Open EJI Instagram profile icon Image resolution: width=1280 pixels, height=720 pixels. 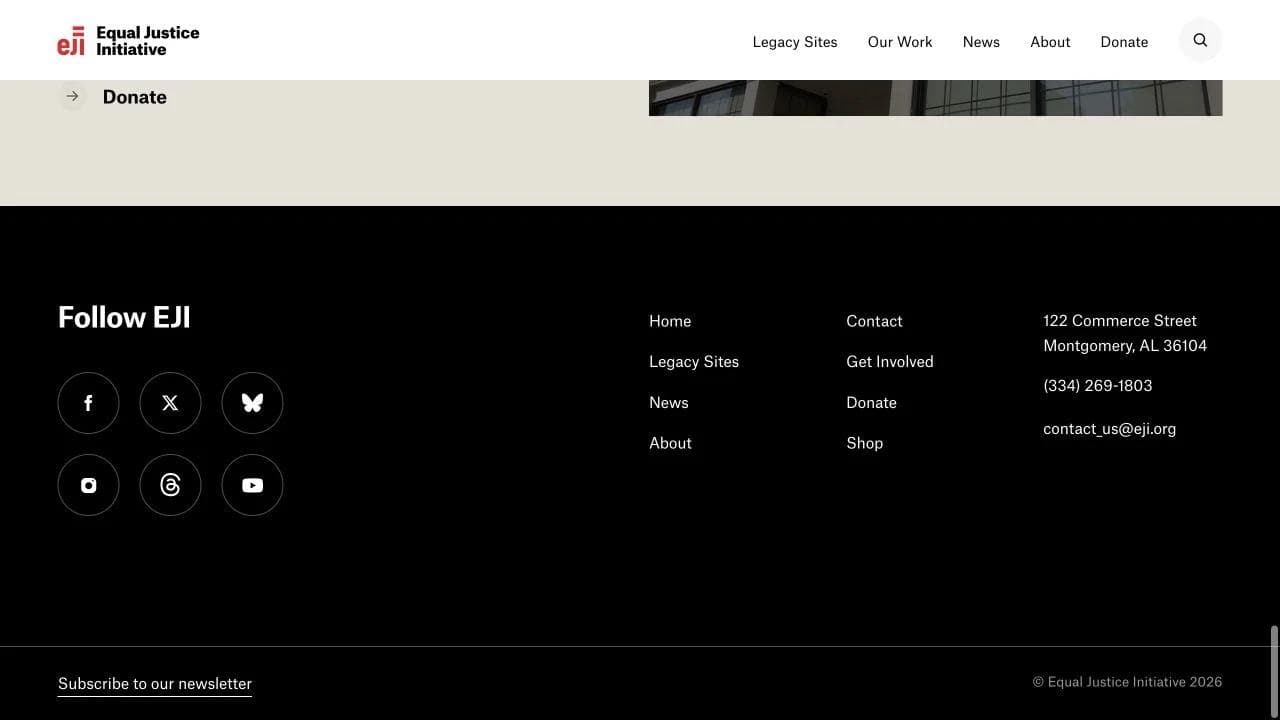point(88,485)
